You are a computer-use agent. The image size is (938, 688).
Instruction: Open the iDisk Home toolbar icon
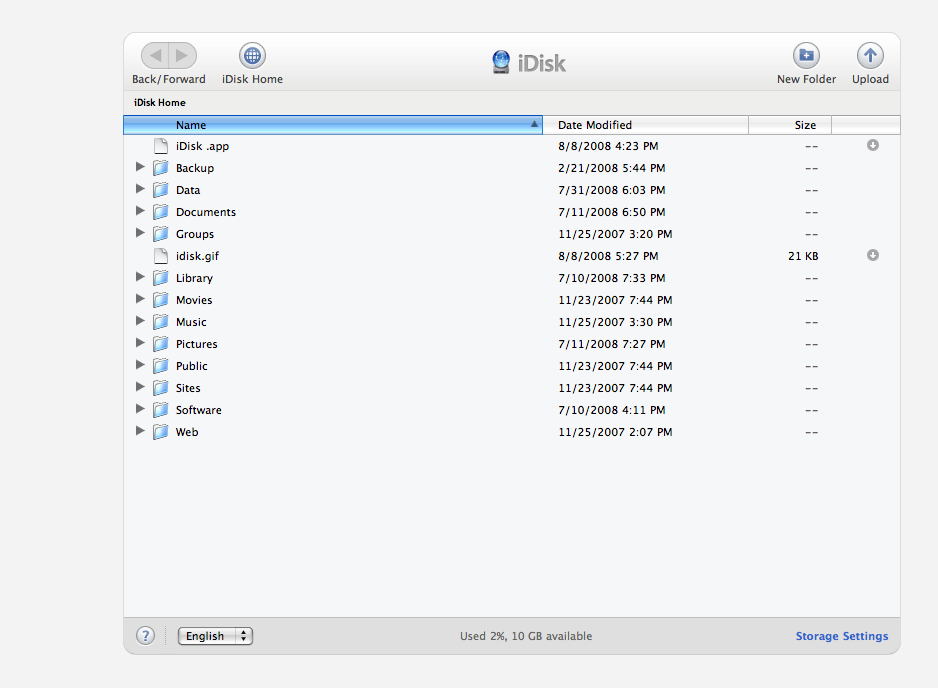click(252, 55)
